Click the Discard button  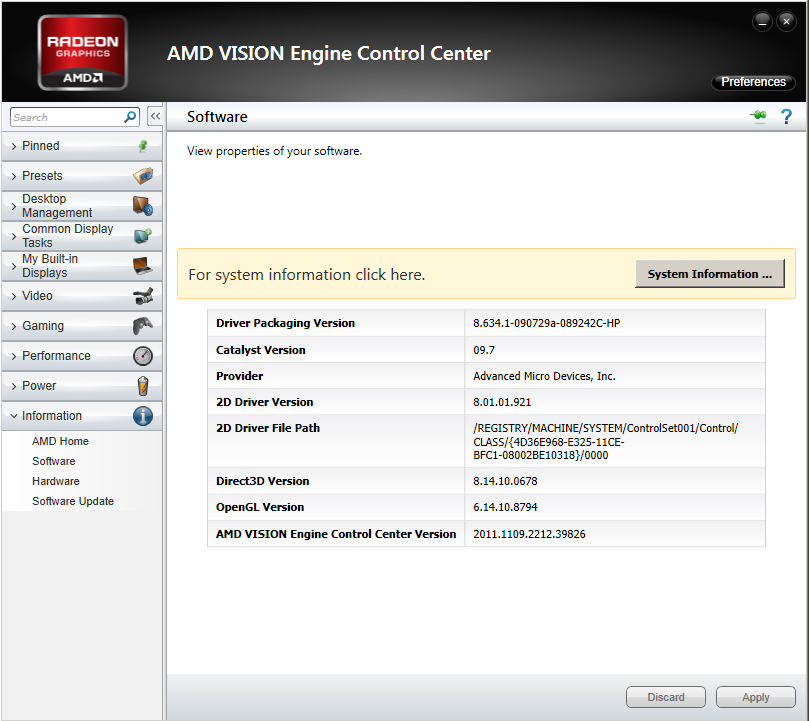pos(666,697)
